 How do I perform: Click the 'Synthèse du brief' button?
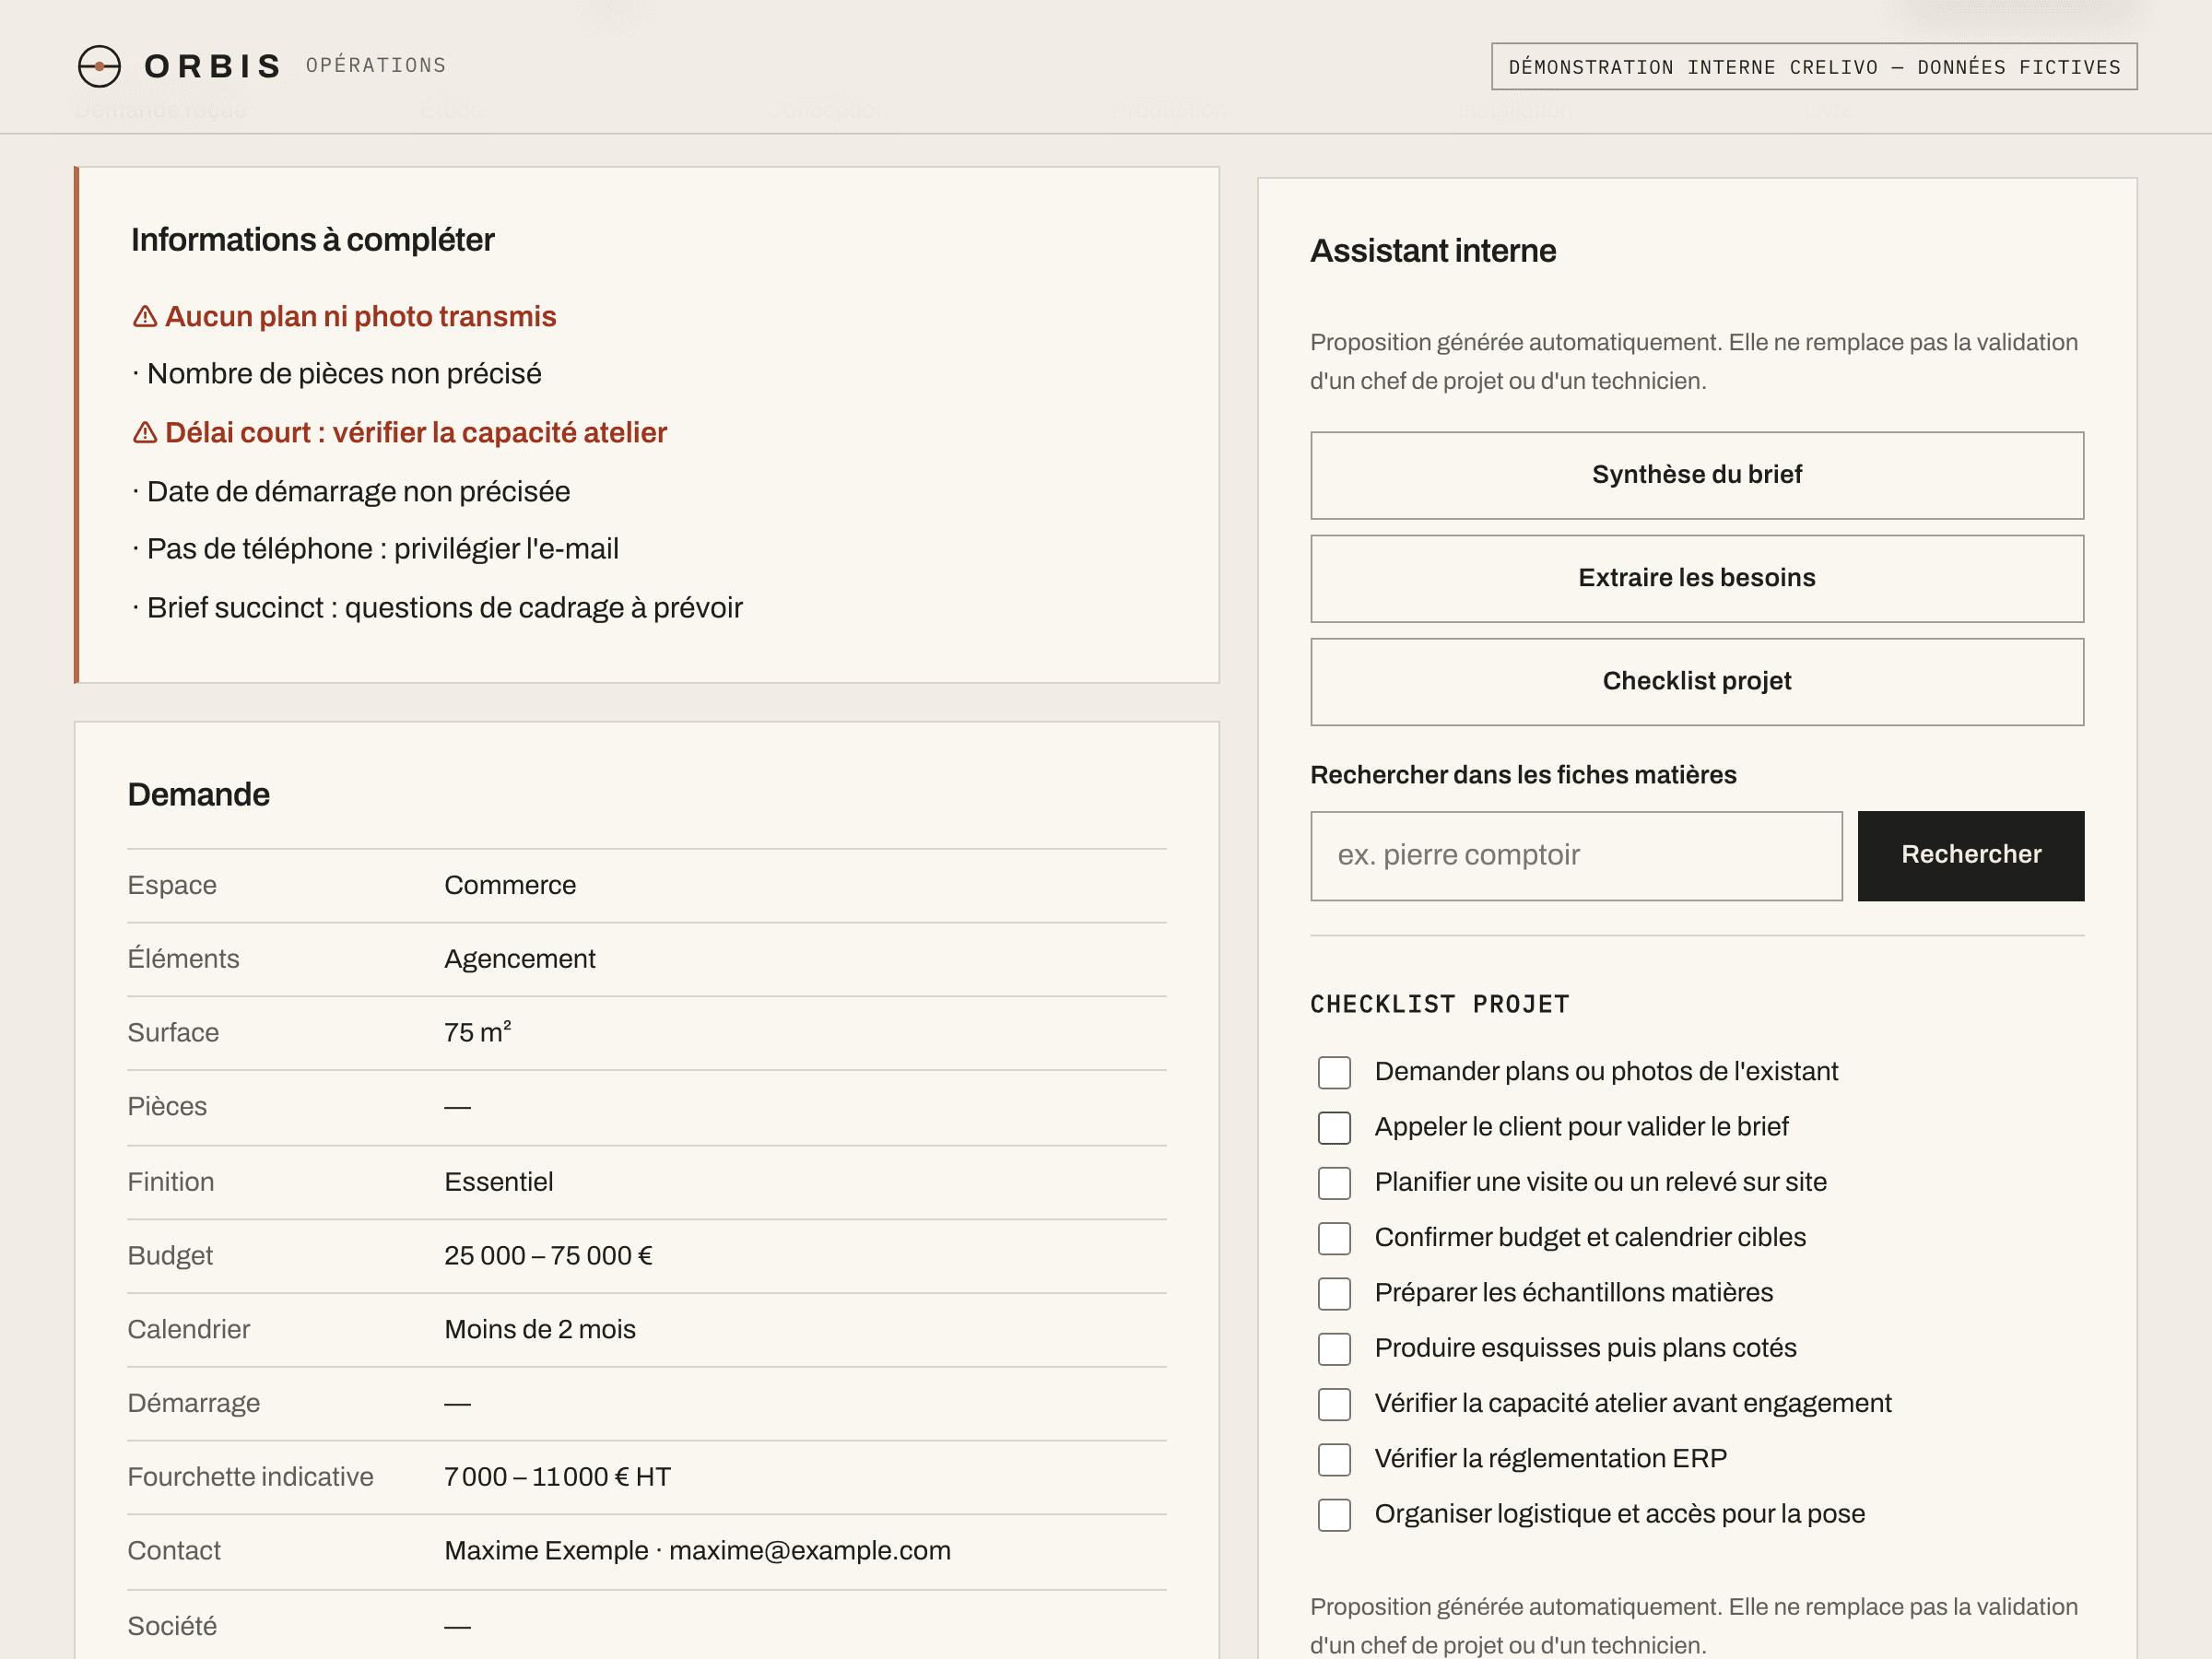point(1697,475)
